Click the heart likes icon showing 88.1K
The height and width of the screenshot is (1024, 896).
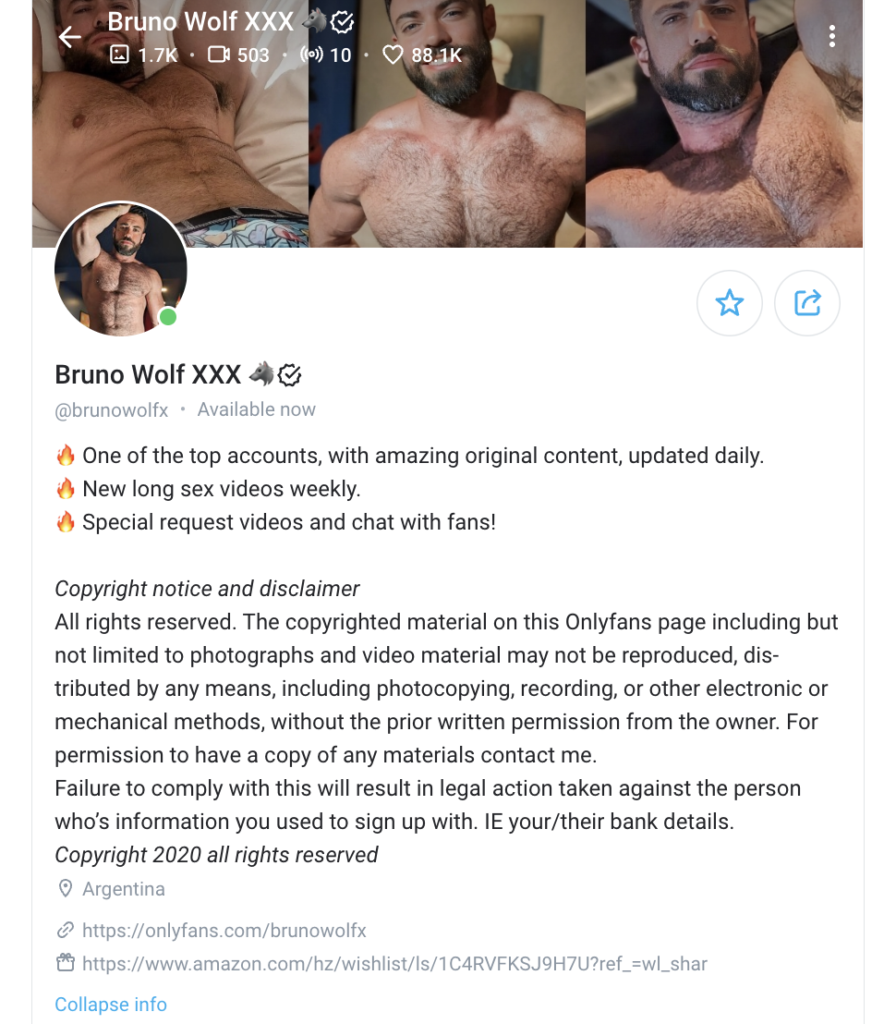click(x=393, y=55)
